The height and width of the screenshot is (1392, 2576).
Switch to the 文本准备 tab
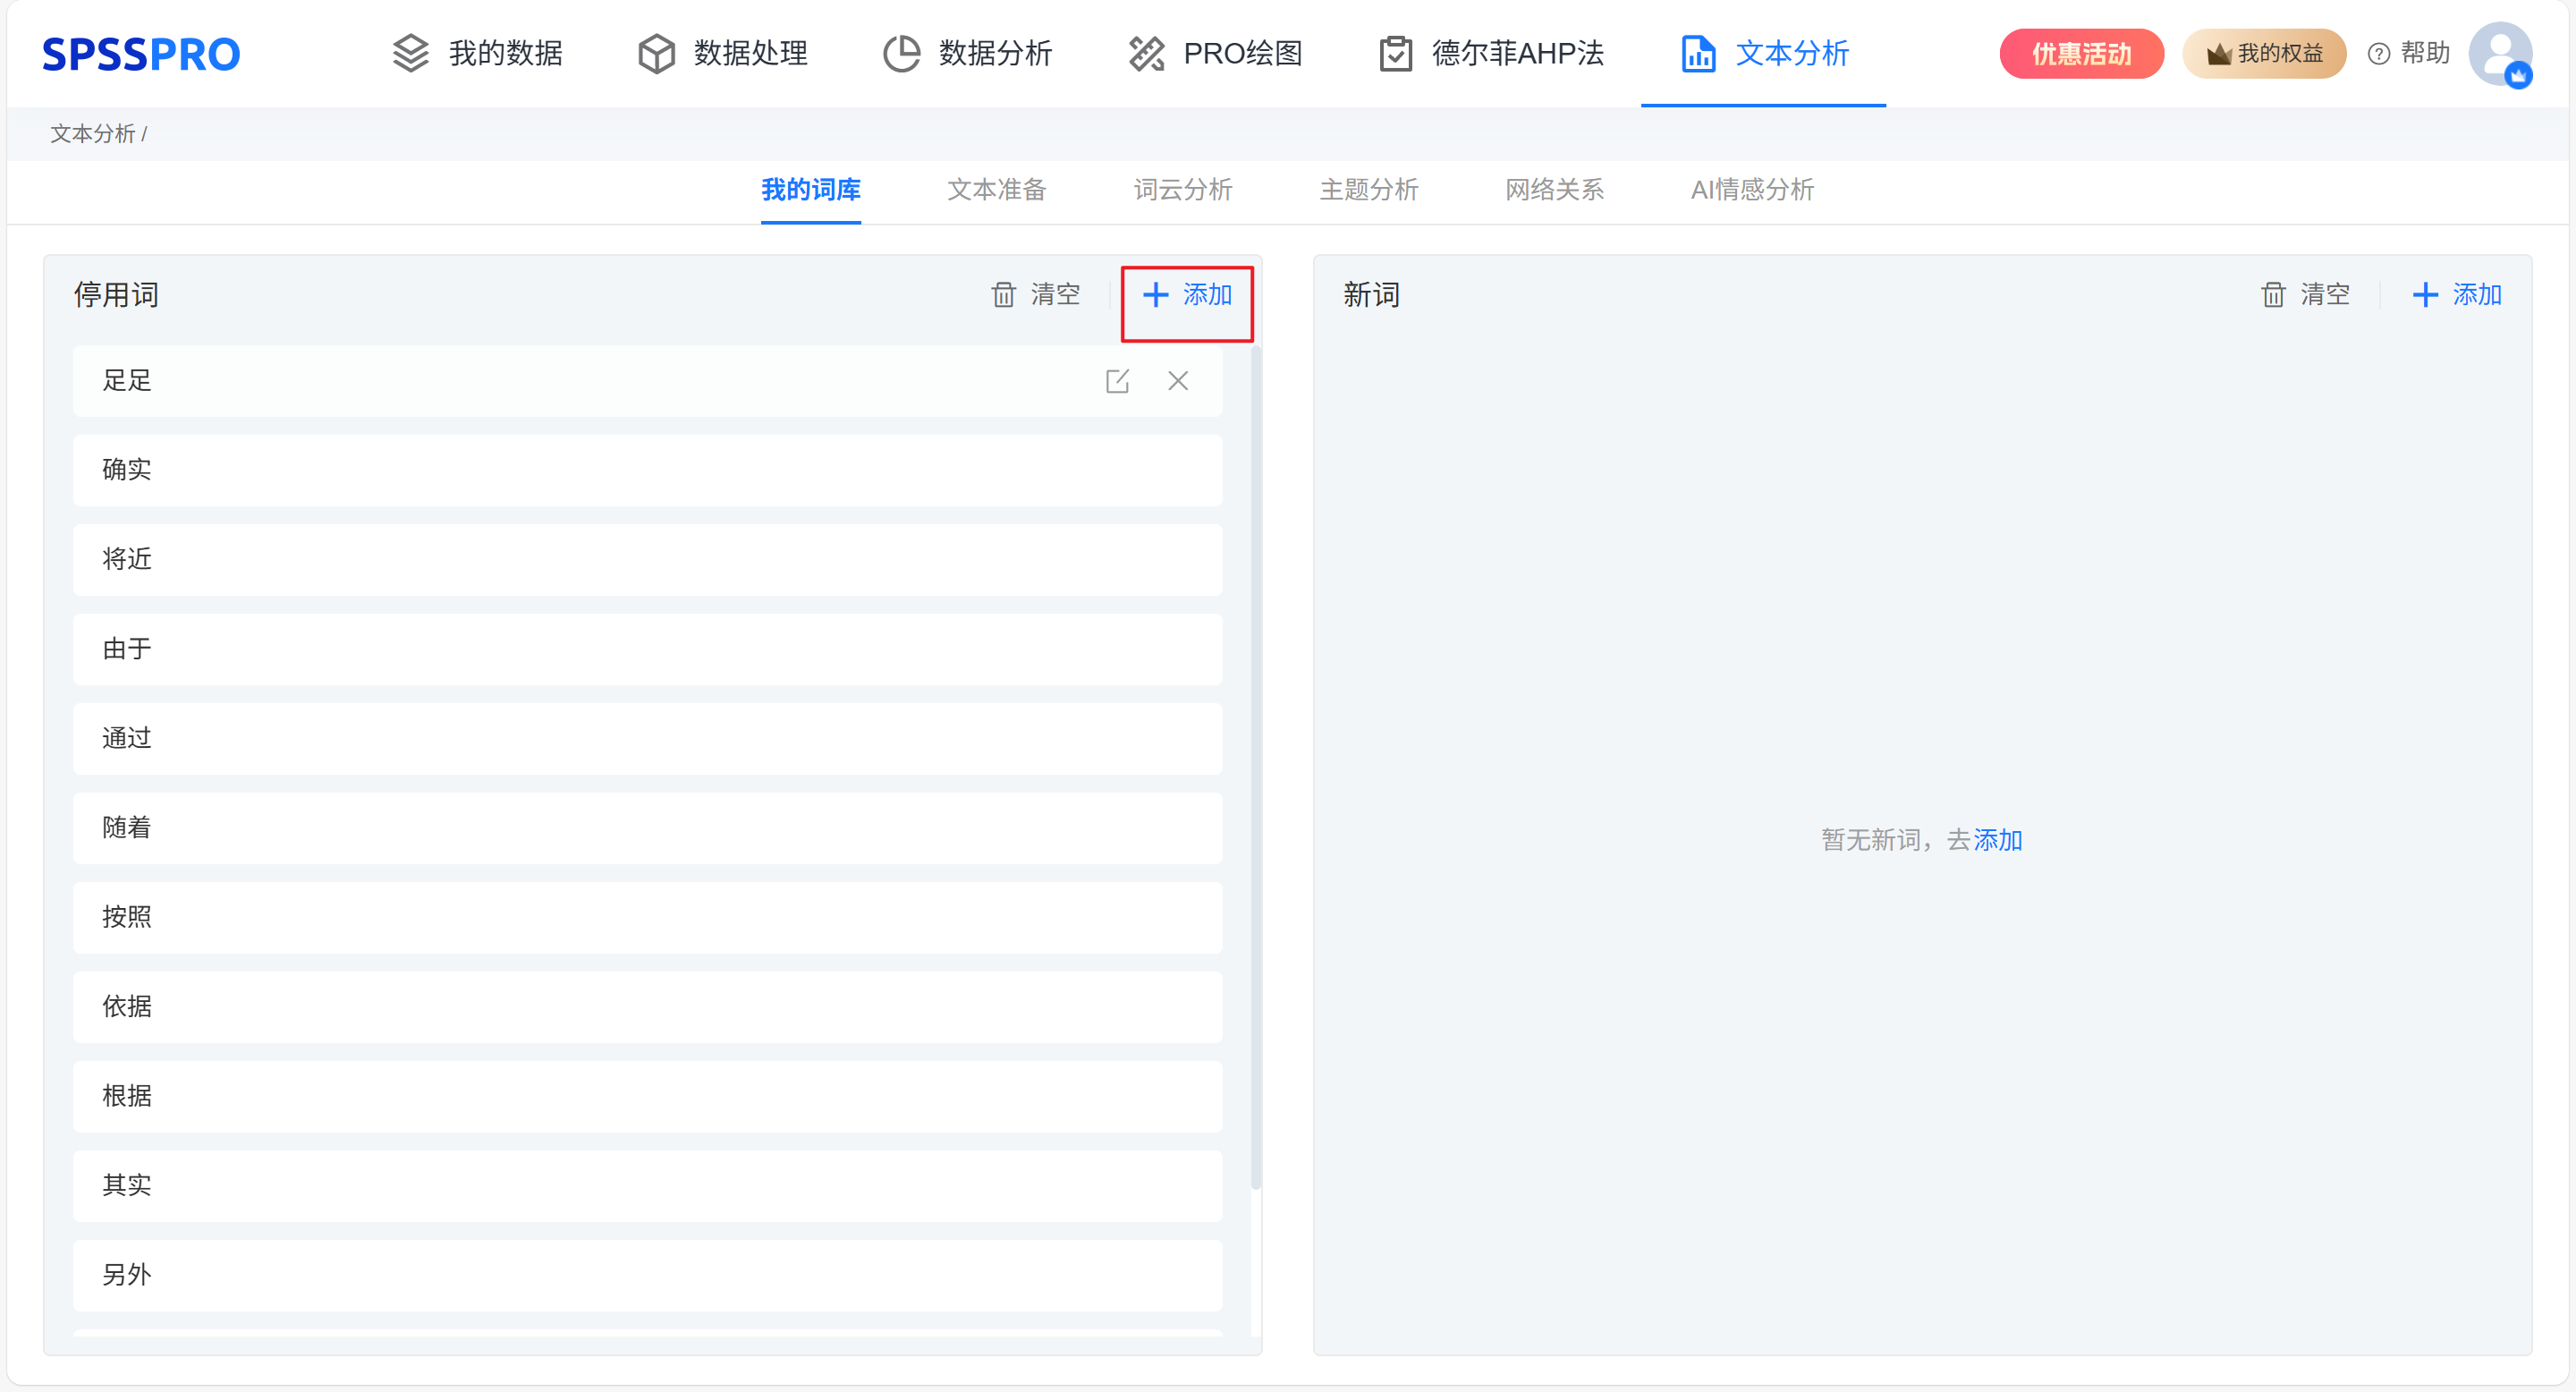[996, 189]
